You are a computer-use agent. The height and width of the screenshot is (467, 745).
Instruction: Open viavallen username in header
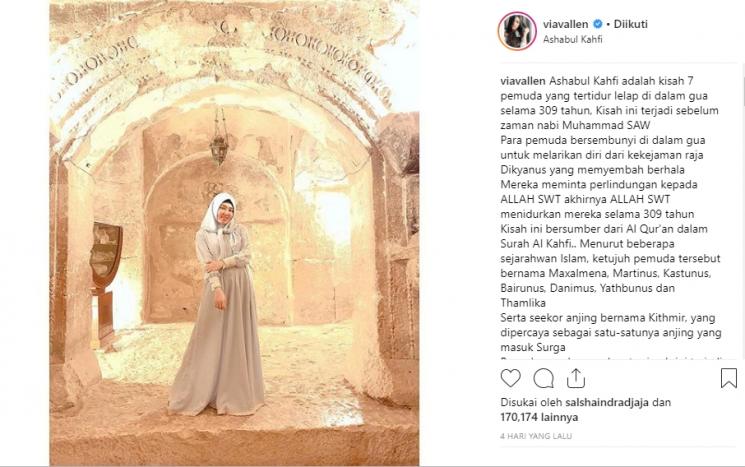565,24
